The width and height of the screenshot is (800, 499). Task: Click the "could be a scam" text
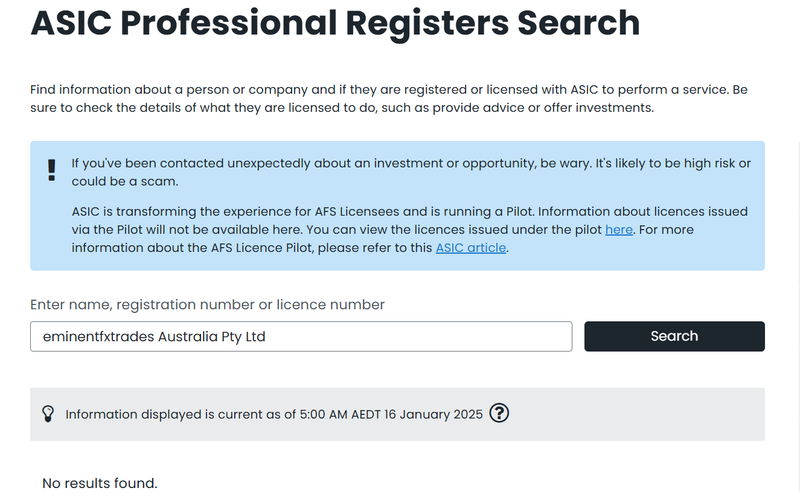click(124, 182)
